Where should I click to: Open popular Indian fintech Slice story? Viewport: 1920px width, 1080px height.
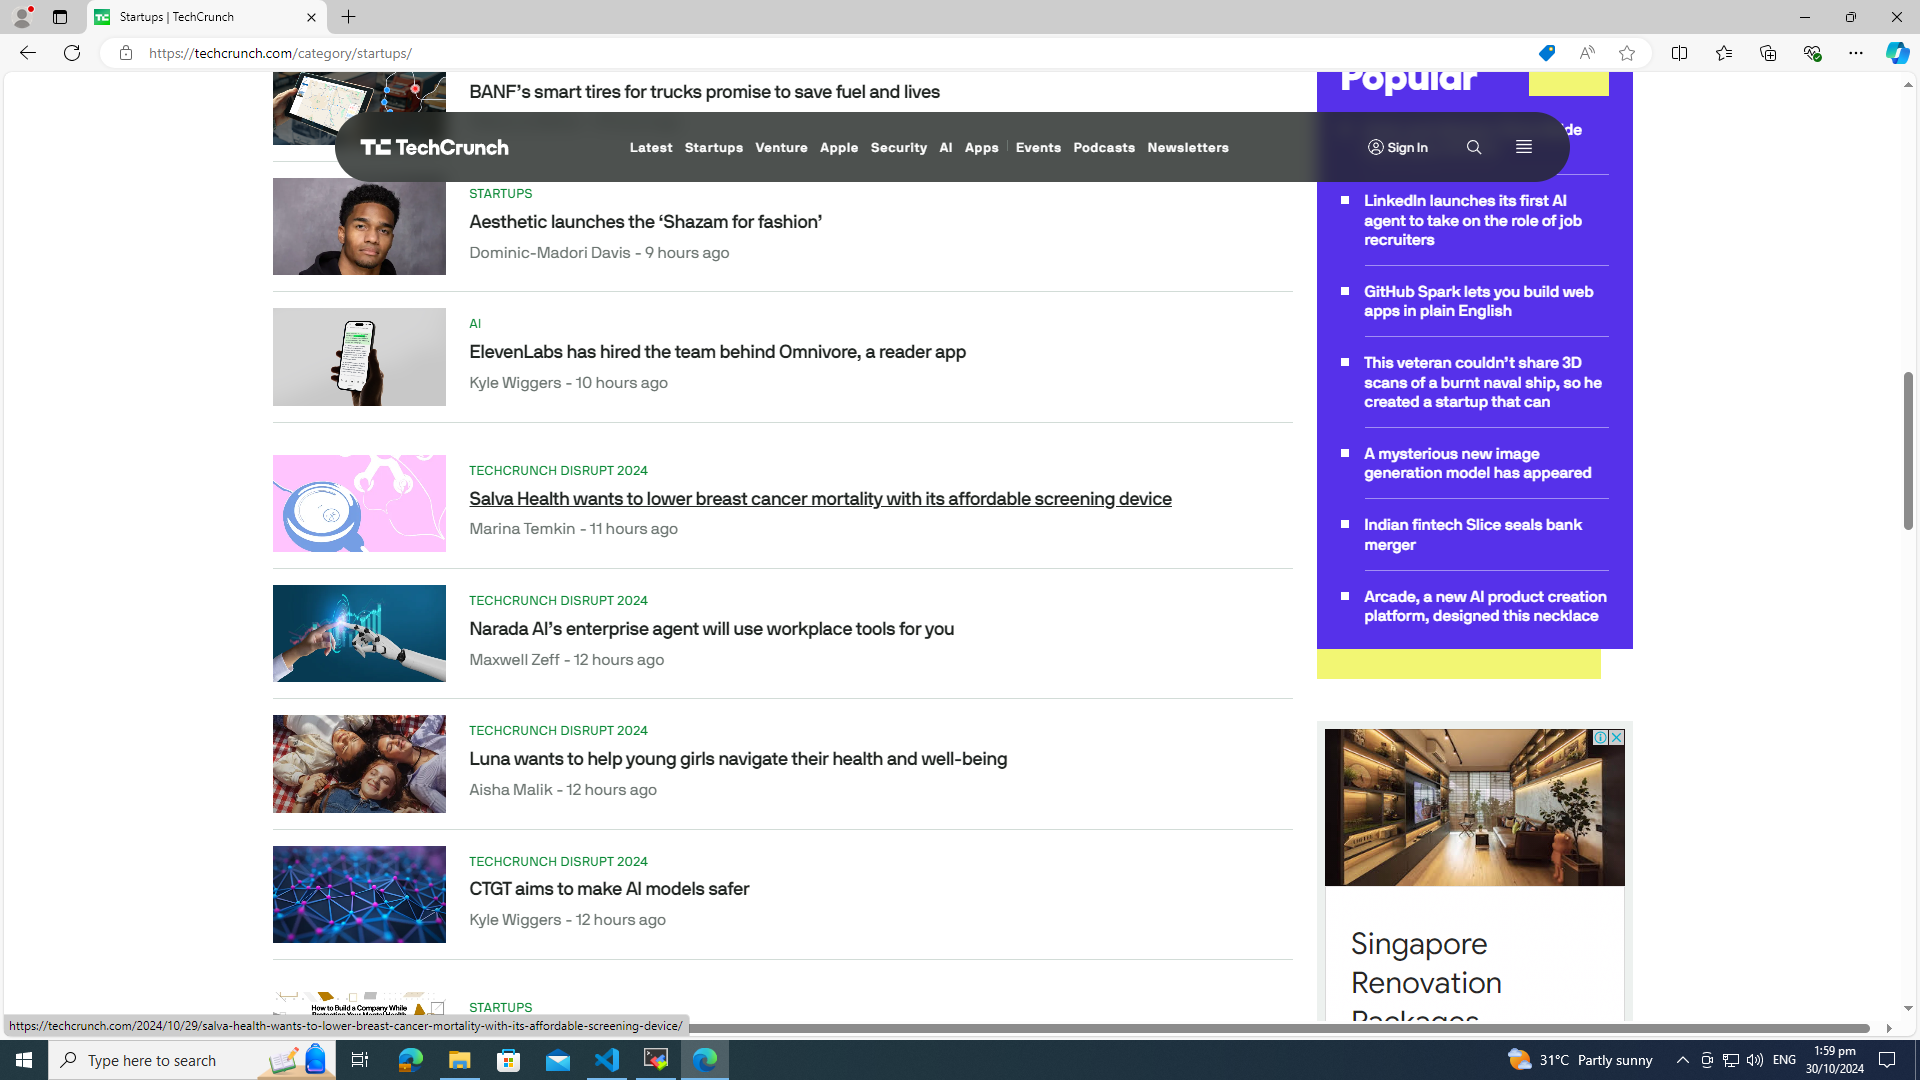coord(1472,535)
